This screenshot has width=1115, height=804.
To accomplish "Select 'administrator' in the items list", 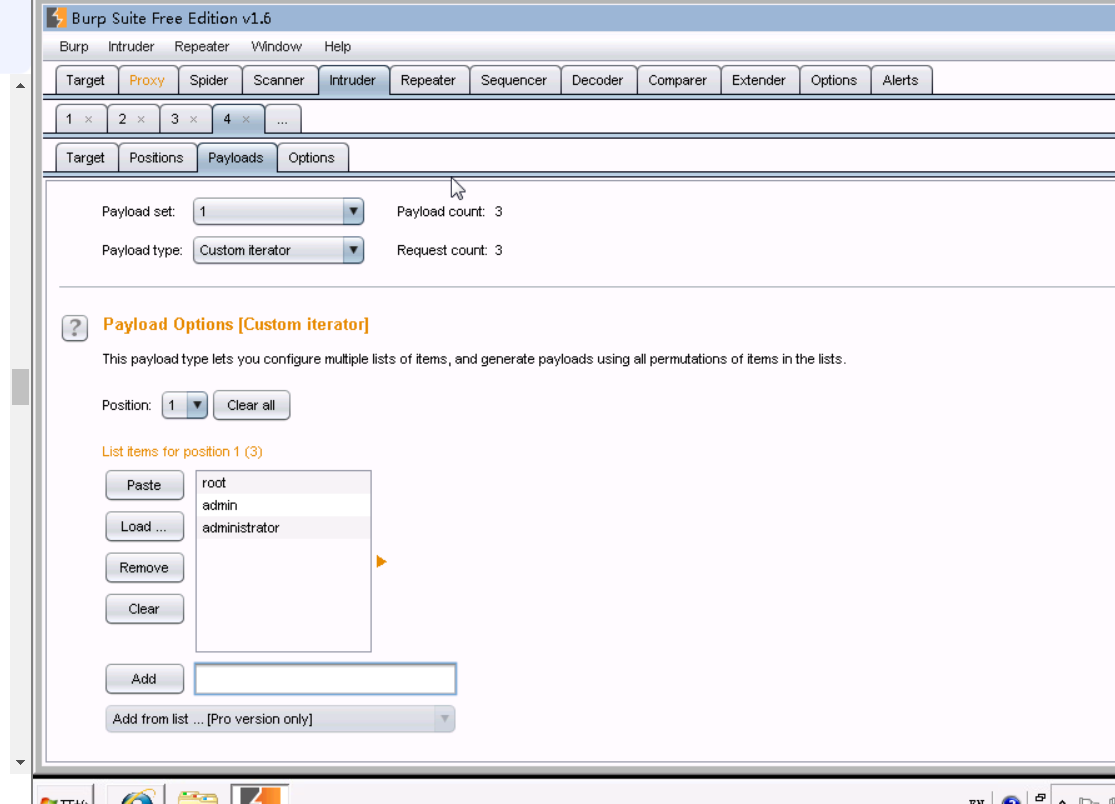I will pos(283,527).
